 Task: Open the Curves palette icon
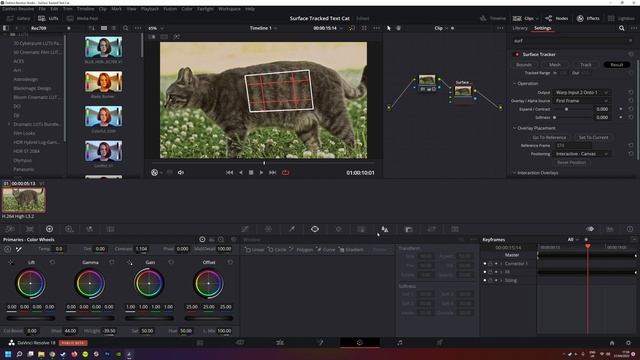[x=245, y=229]
